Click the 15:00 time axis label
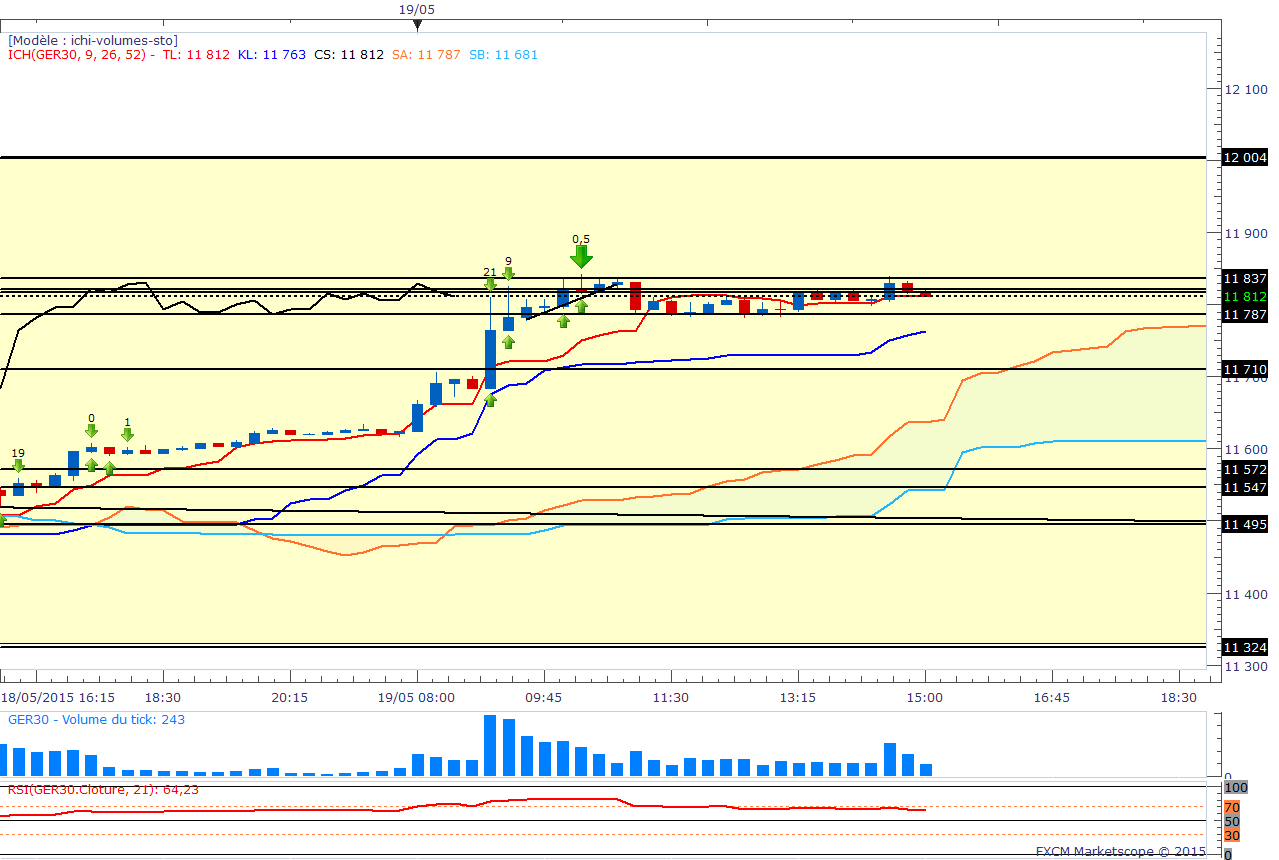 (924, 697)
